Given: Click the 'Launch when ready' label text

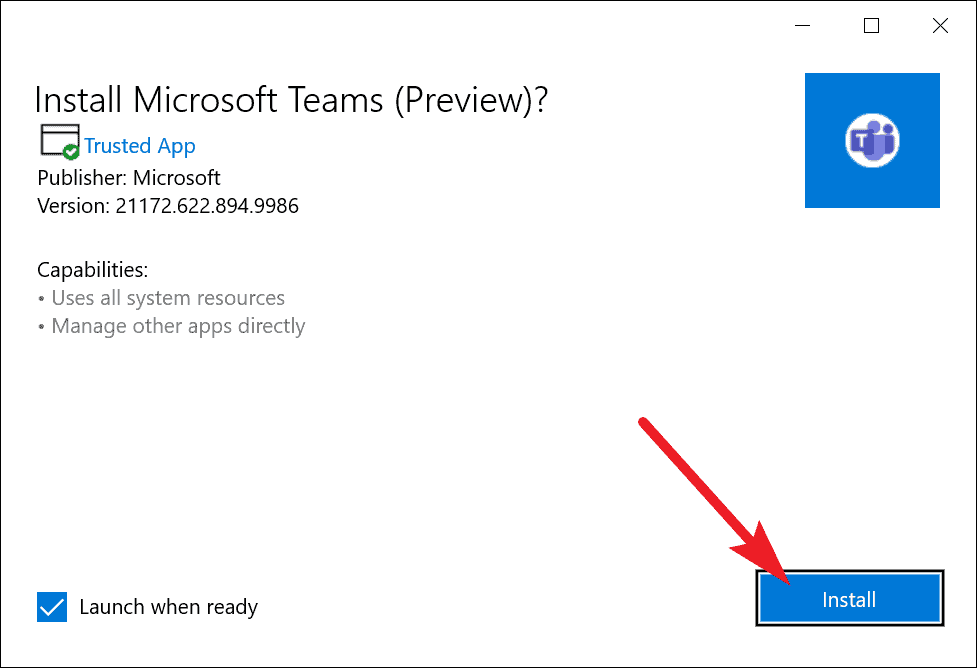Looking at the screenshot, I should (x=168, y=607).
